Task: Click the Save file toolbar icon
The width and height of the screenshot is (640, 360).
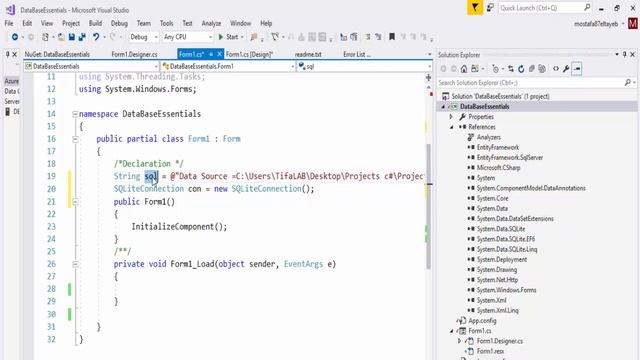Action: (71, 37)
